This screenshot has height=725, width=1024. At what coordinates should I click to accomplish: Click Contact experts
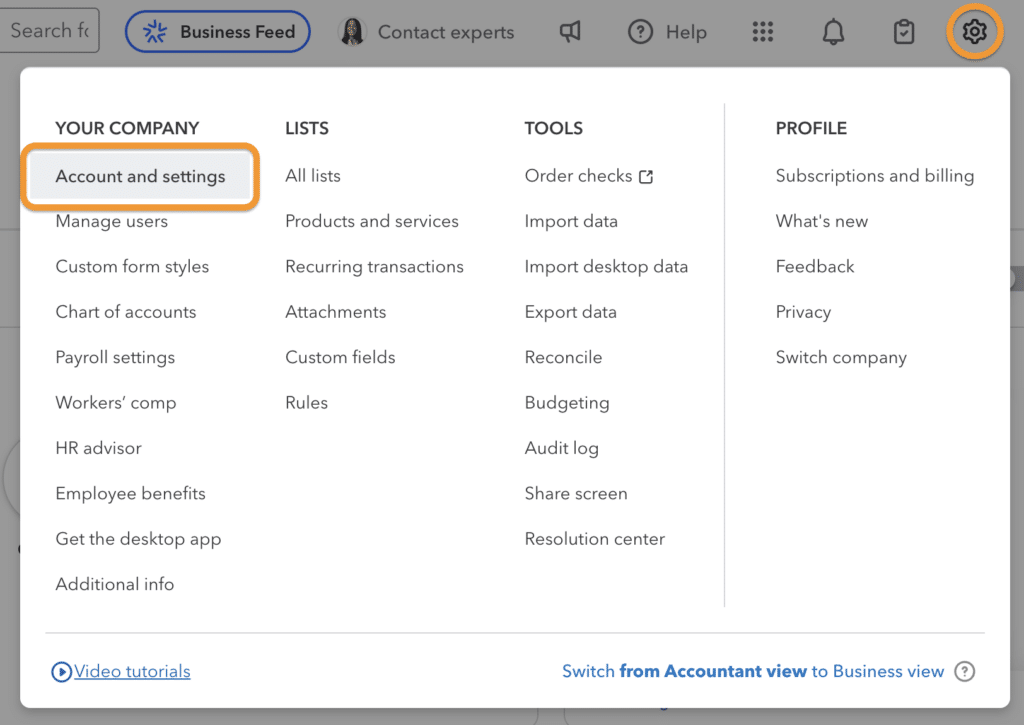coord(446,32)
